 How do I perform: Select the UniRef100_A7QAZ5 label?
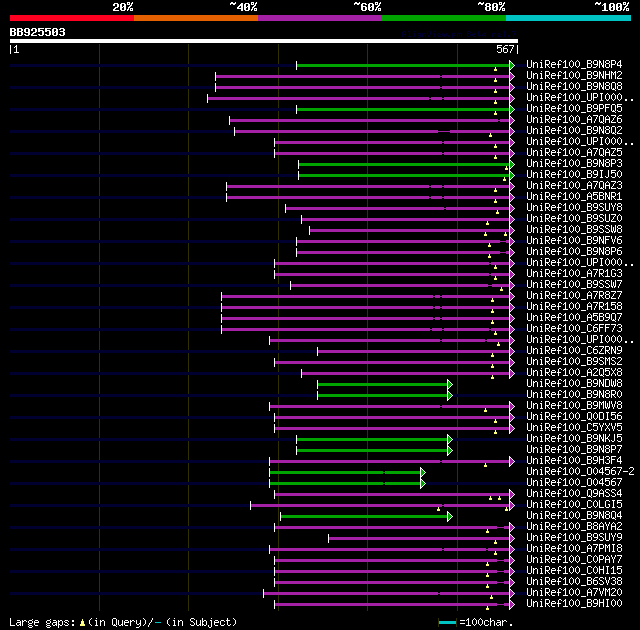tap(574, 153)
